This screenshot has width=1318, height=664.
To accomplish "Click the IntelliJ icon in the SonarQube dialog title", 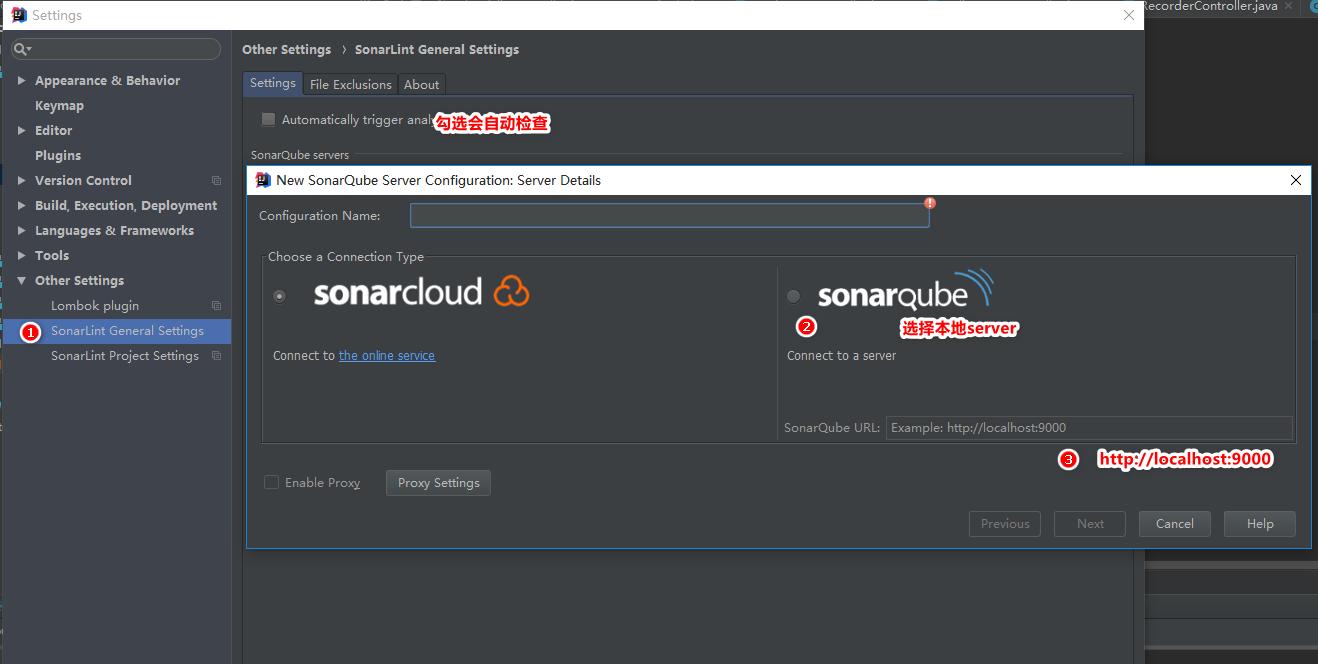I will point(263,180).
